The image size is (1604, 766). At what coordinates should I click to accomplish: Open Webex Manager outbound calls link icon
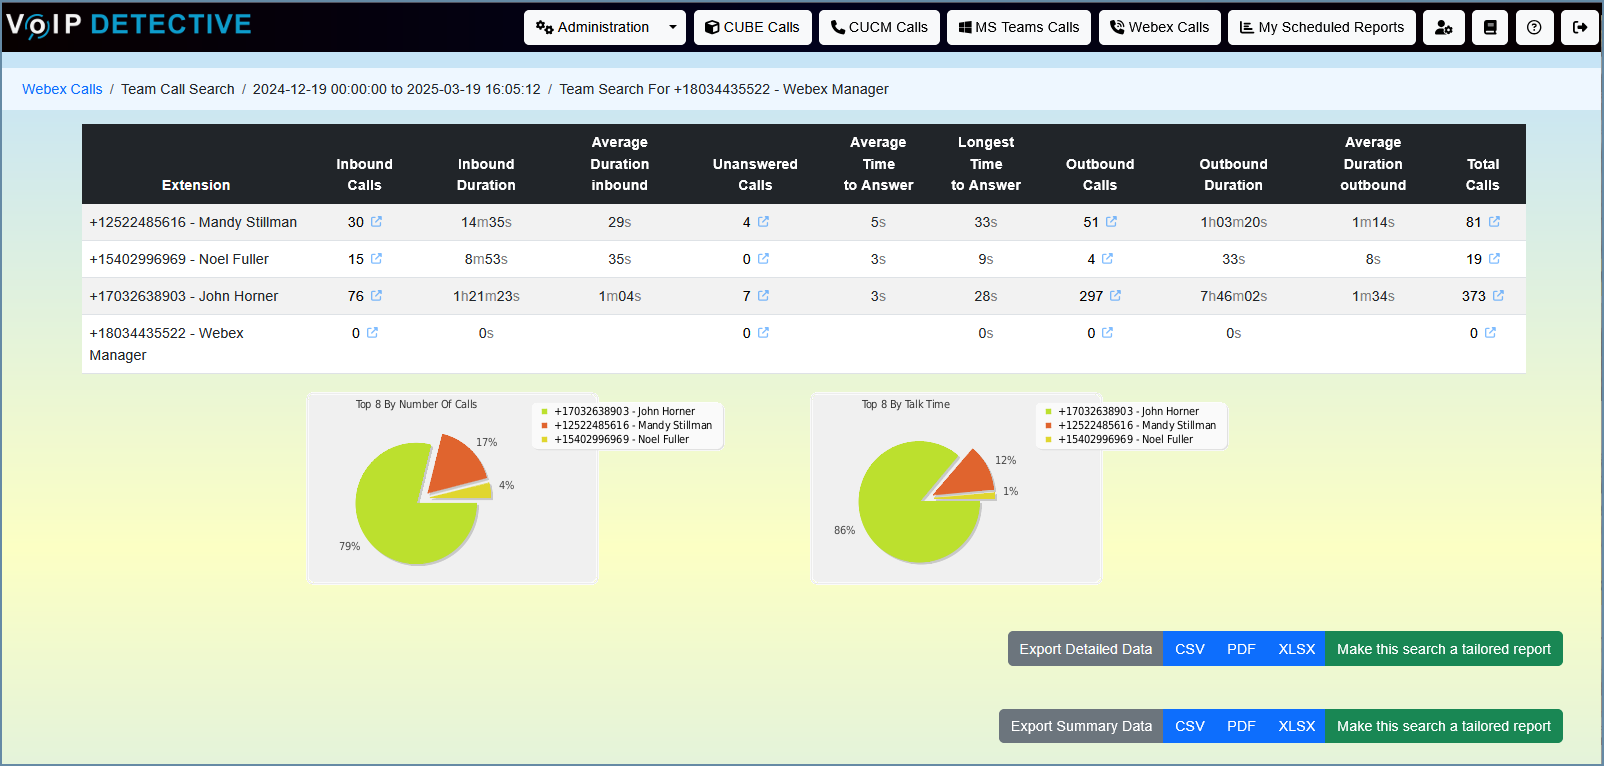click(x=1107, y=333)
